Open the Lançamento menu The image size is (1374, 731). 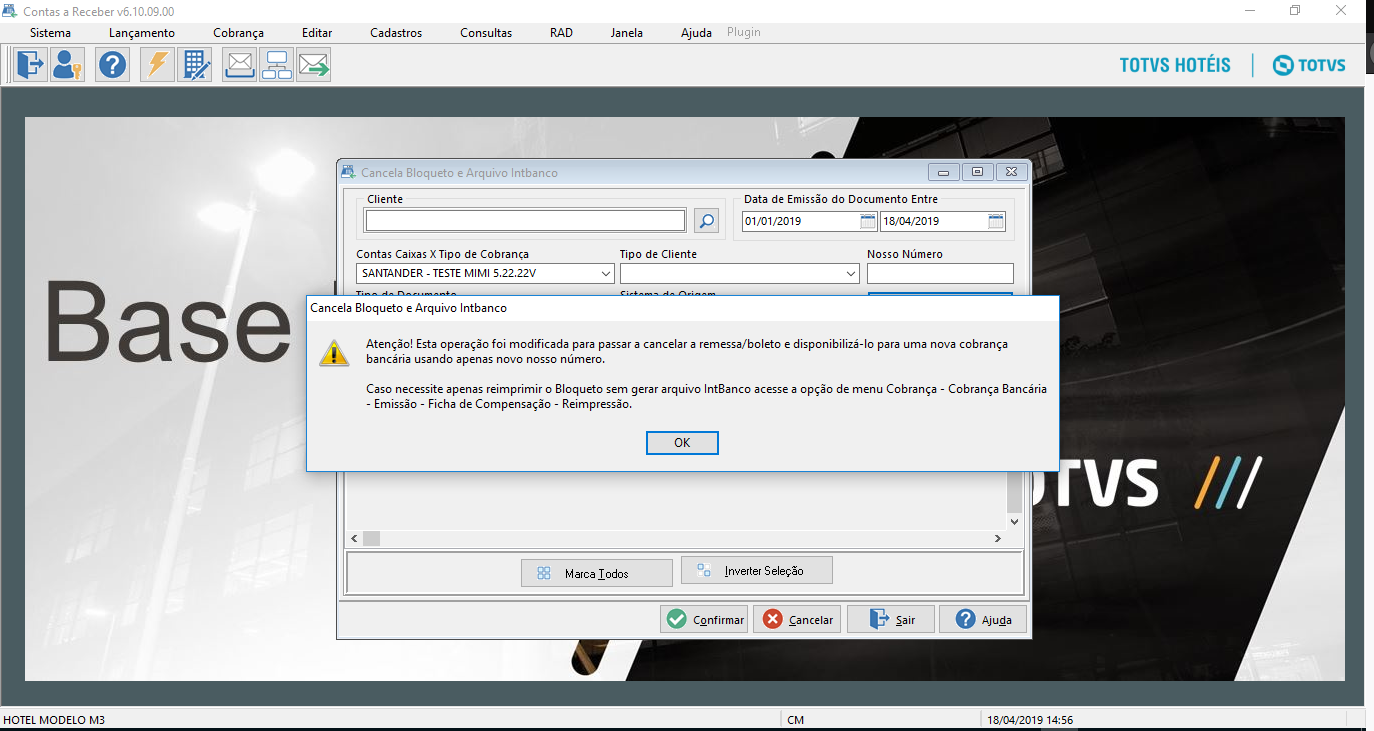pyautogui.click(x=142, y=33)
